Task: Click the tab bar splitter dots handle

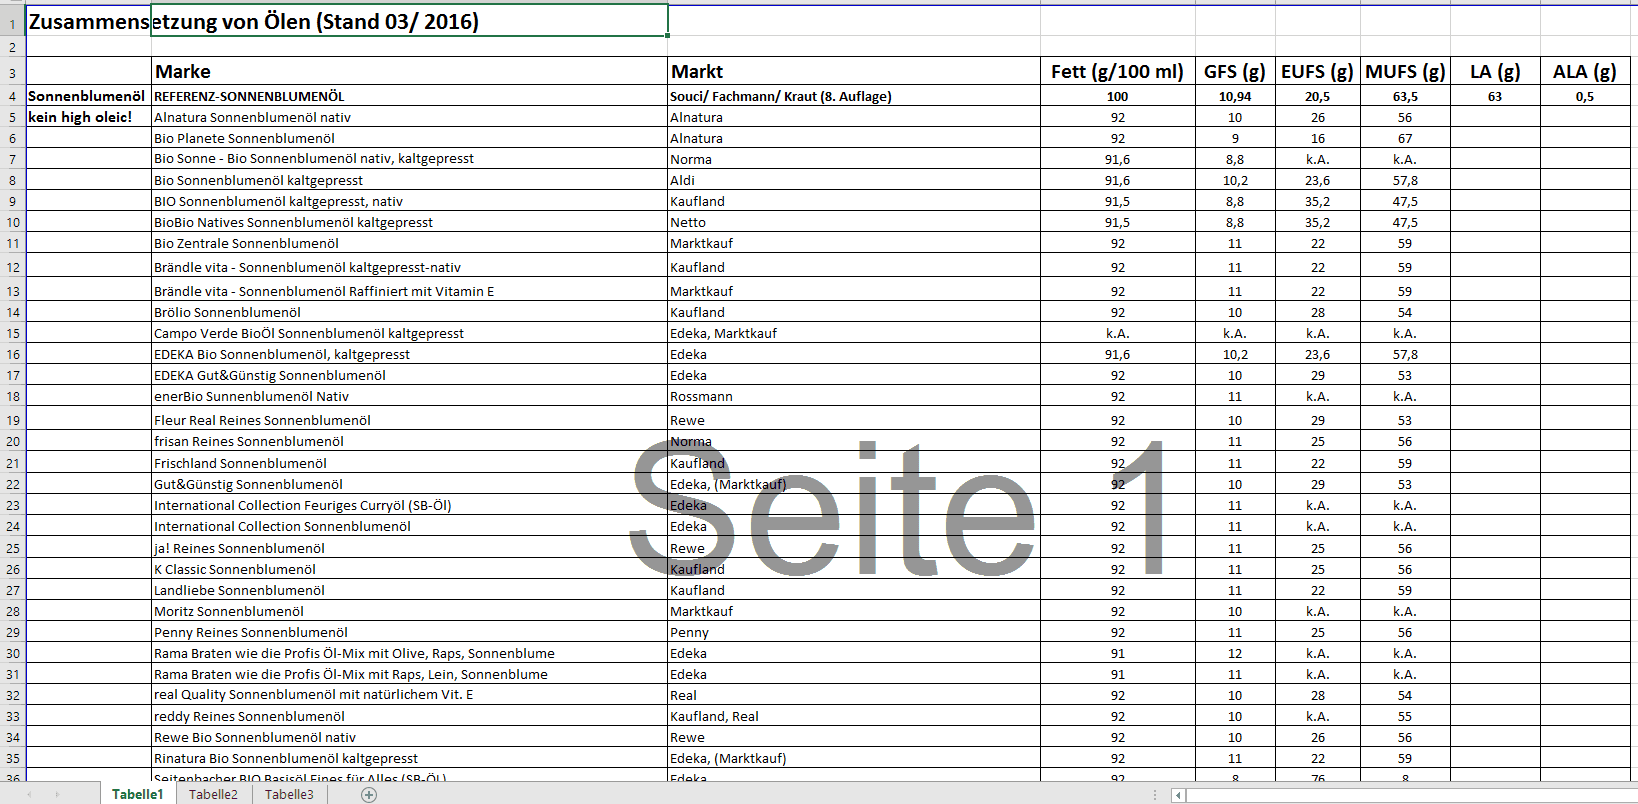Action: 1155,795
